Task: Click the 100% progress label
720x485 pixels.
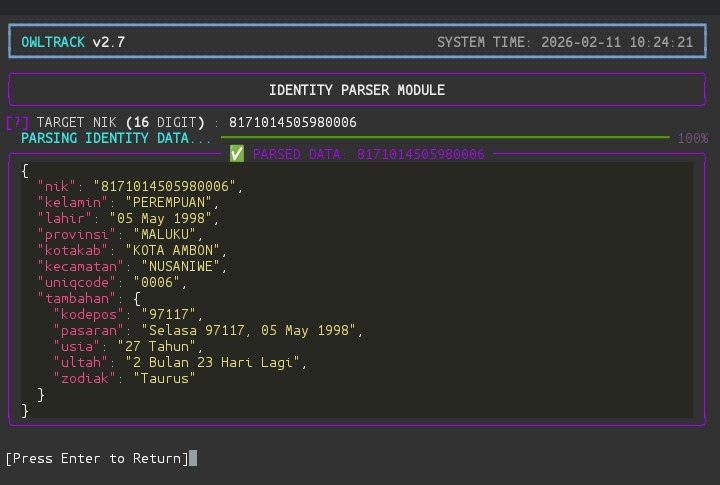Action: pyautogui.click(x=693, y=138)
